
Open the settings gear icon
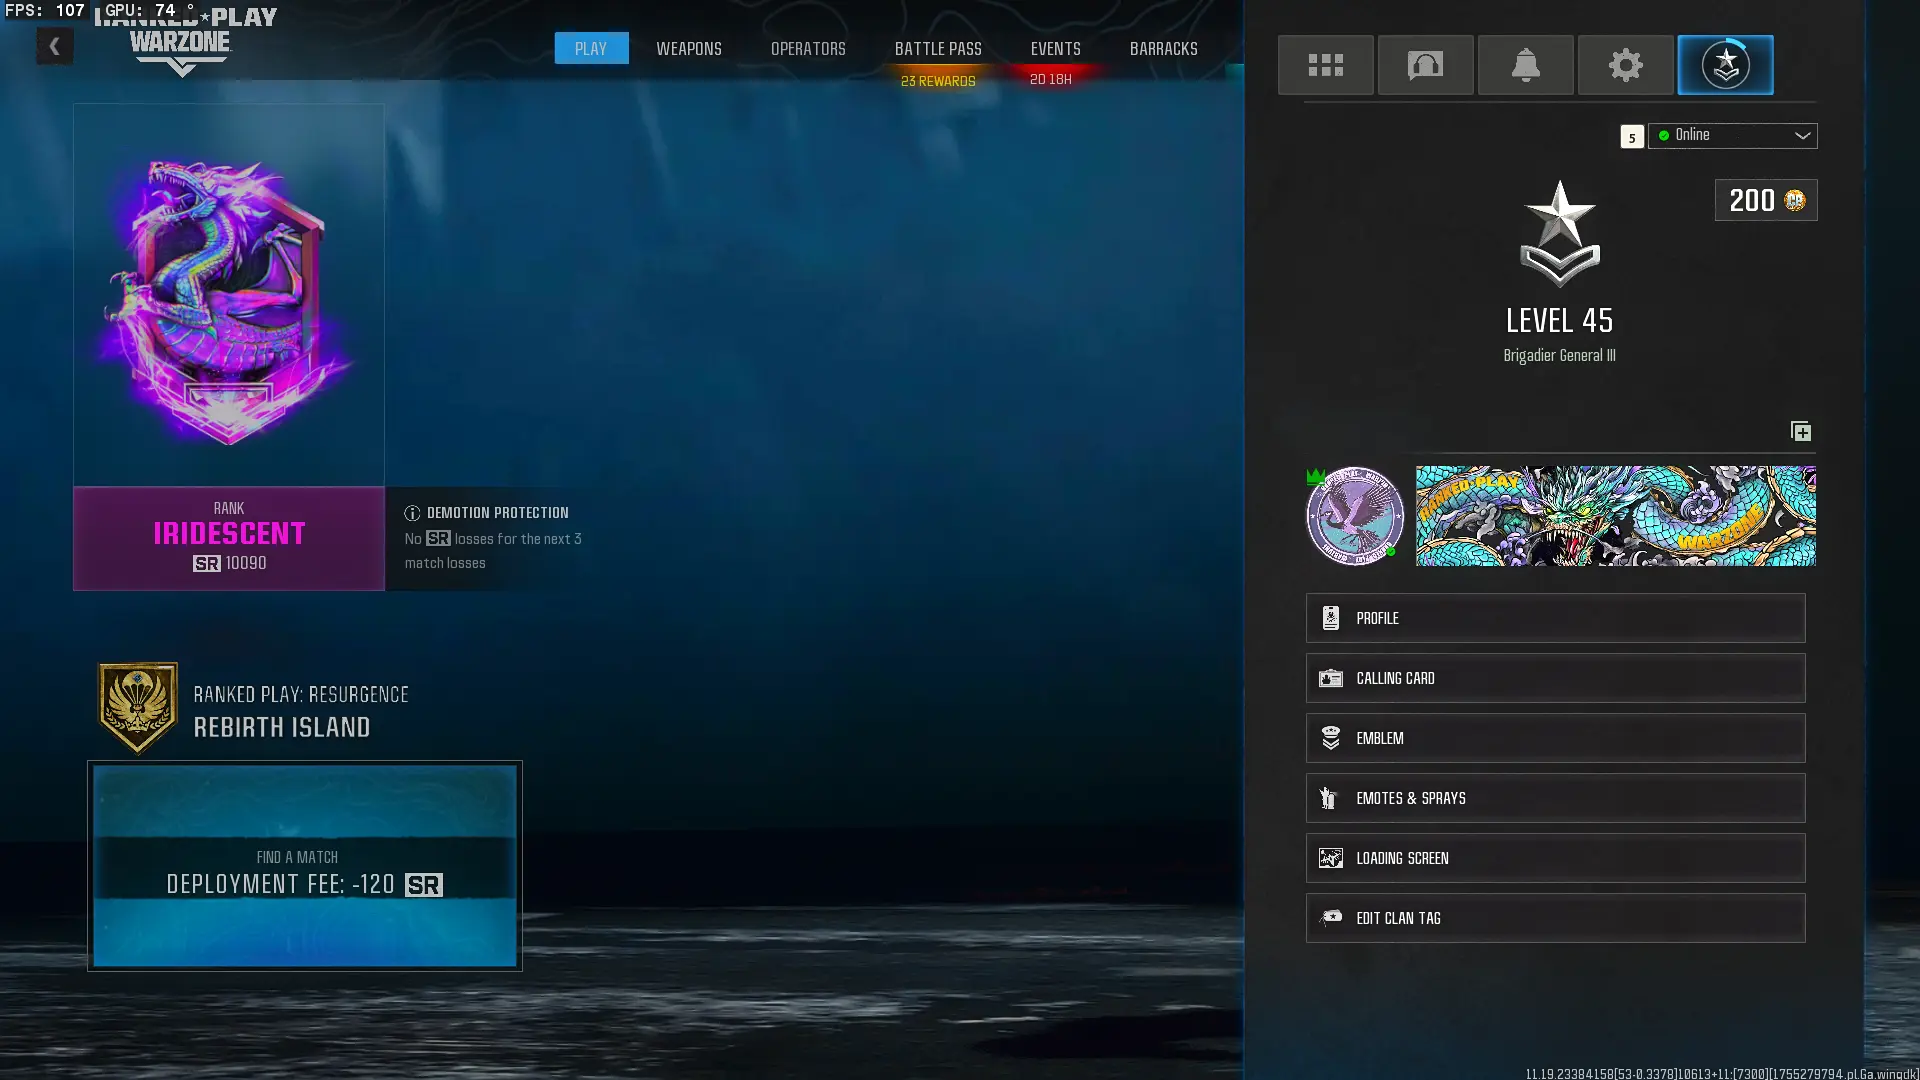tap(1625, 65)
